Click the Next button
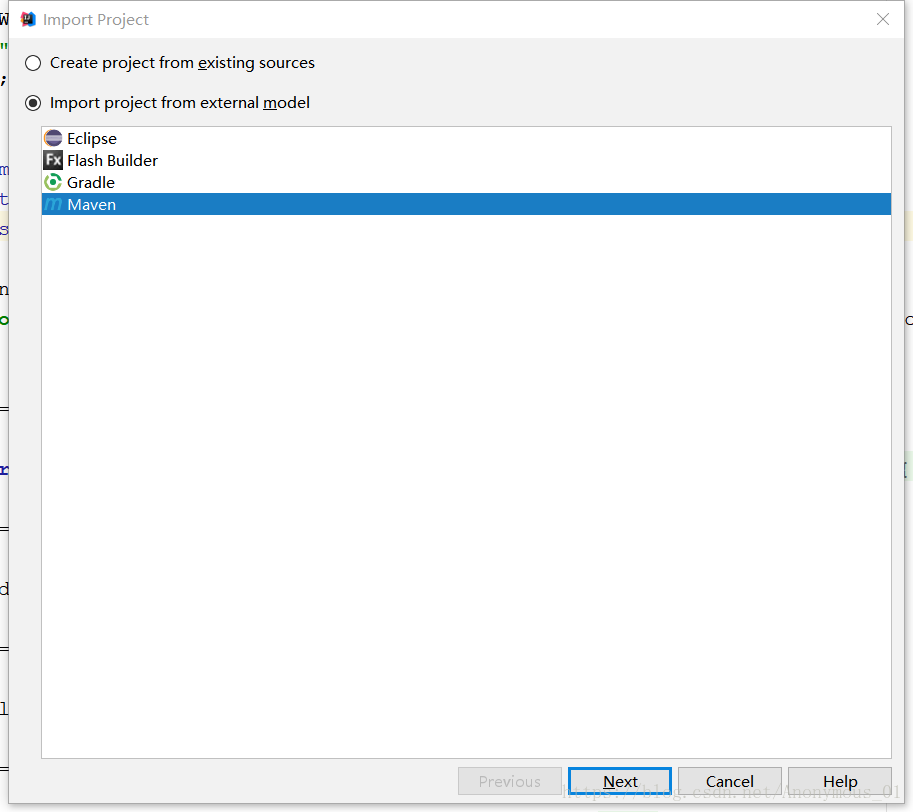This screenshot has width=913, height=812. click(x=620, y=781)
